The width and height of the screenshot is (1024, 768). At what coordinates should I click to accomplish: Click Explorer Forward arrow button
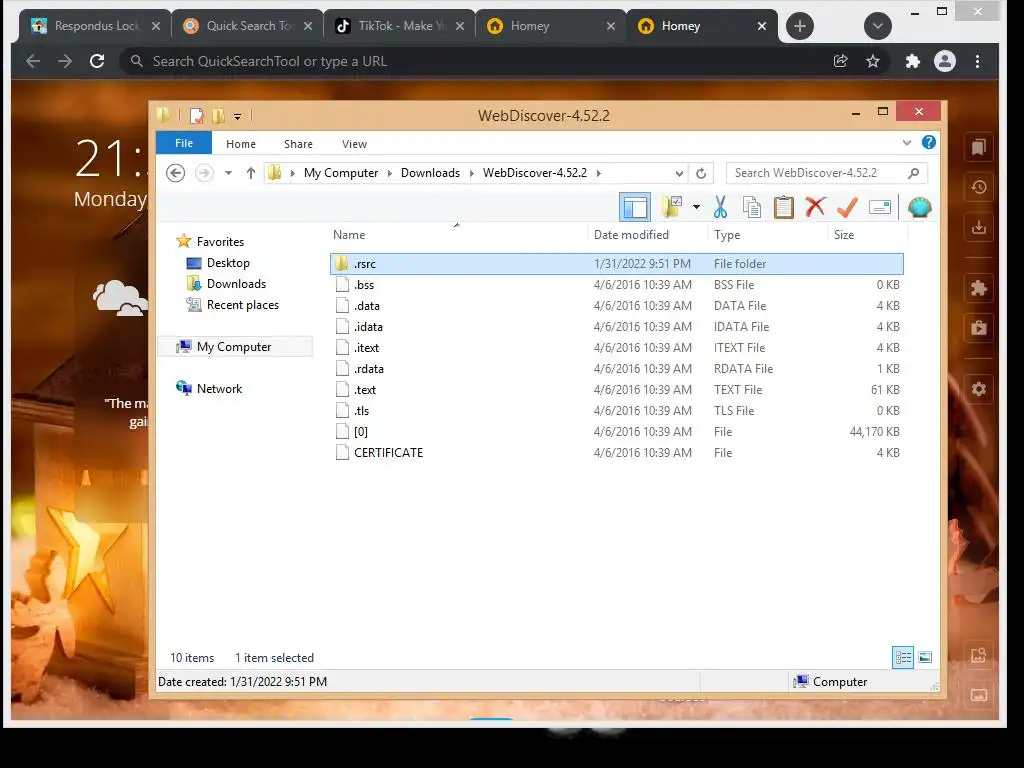tap(204, 173)
